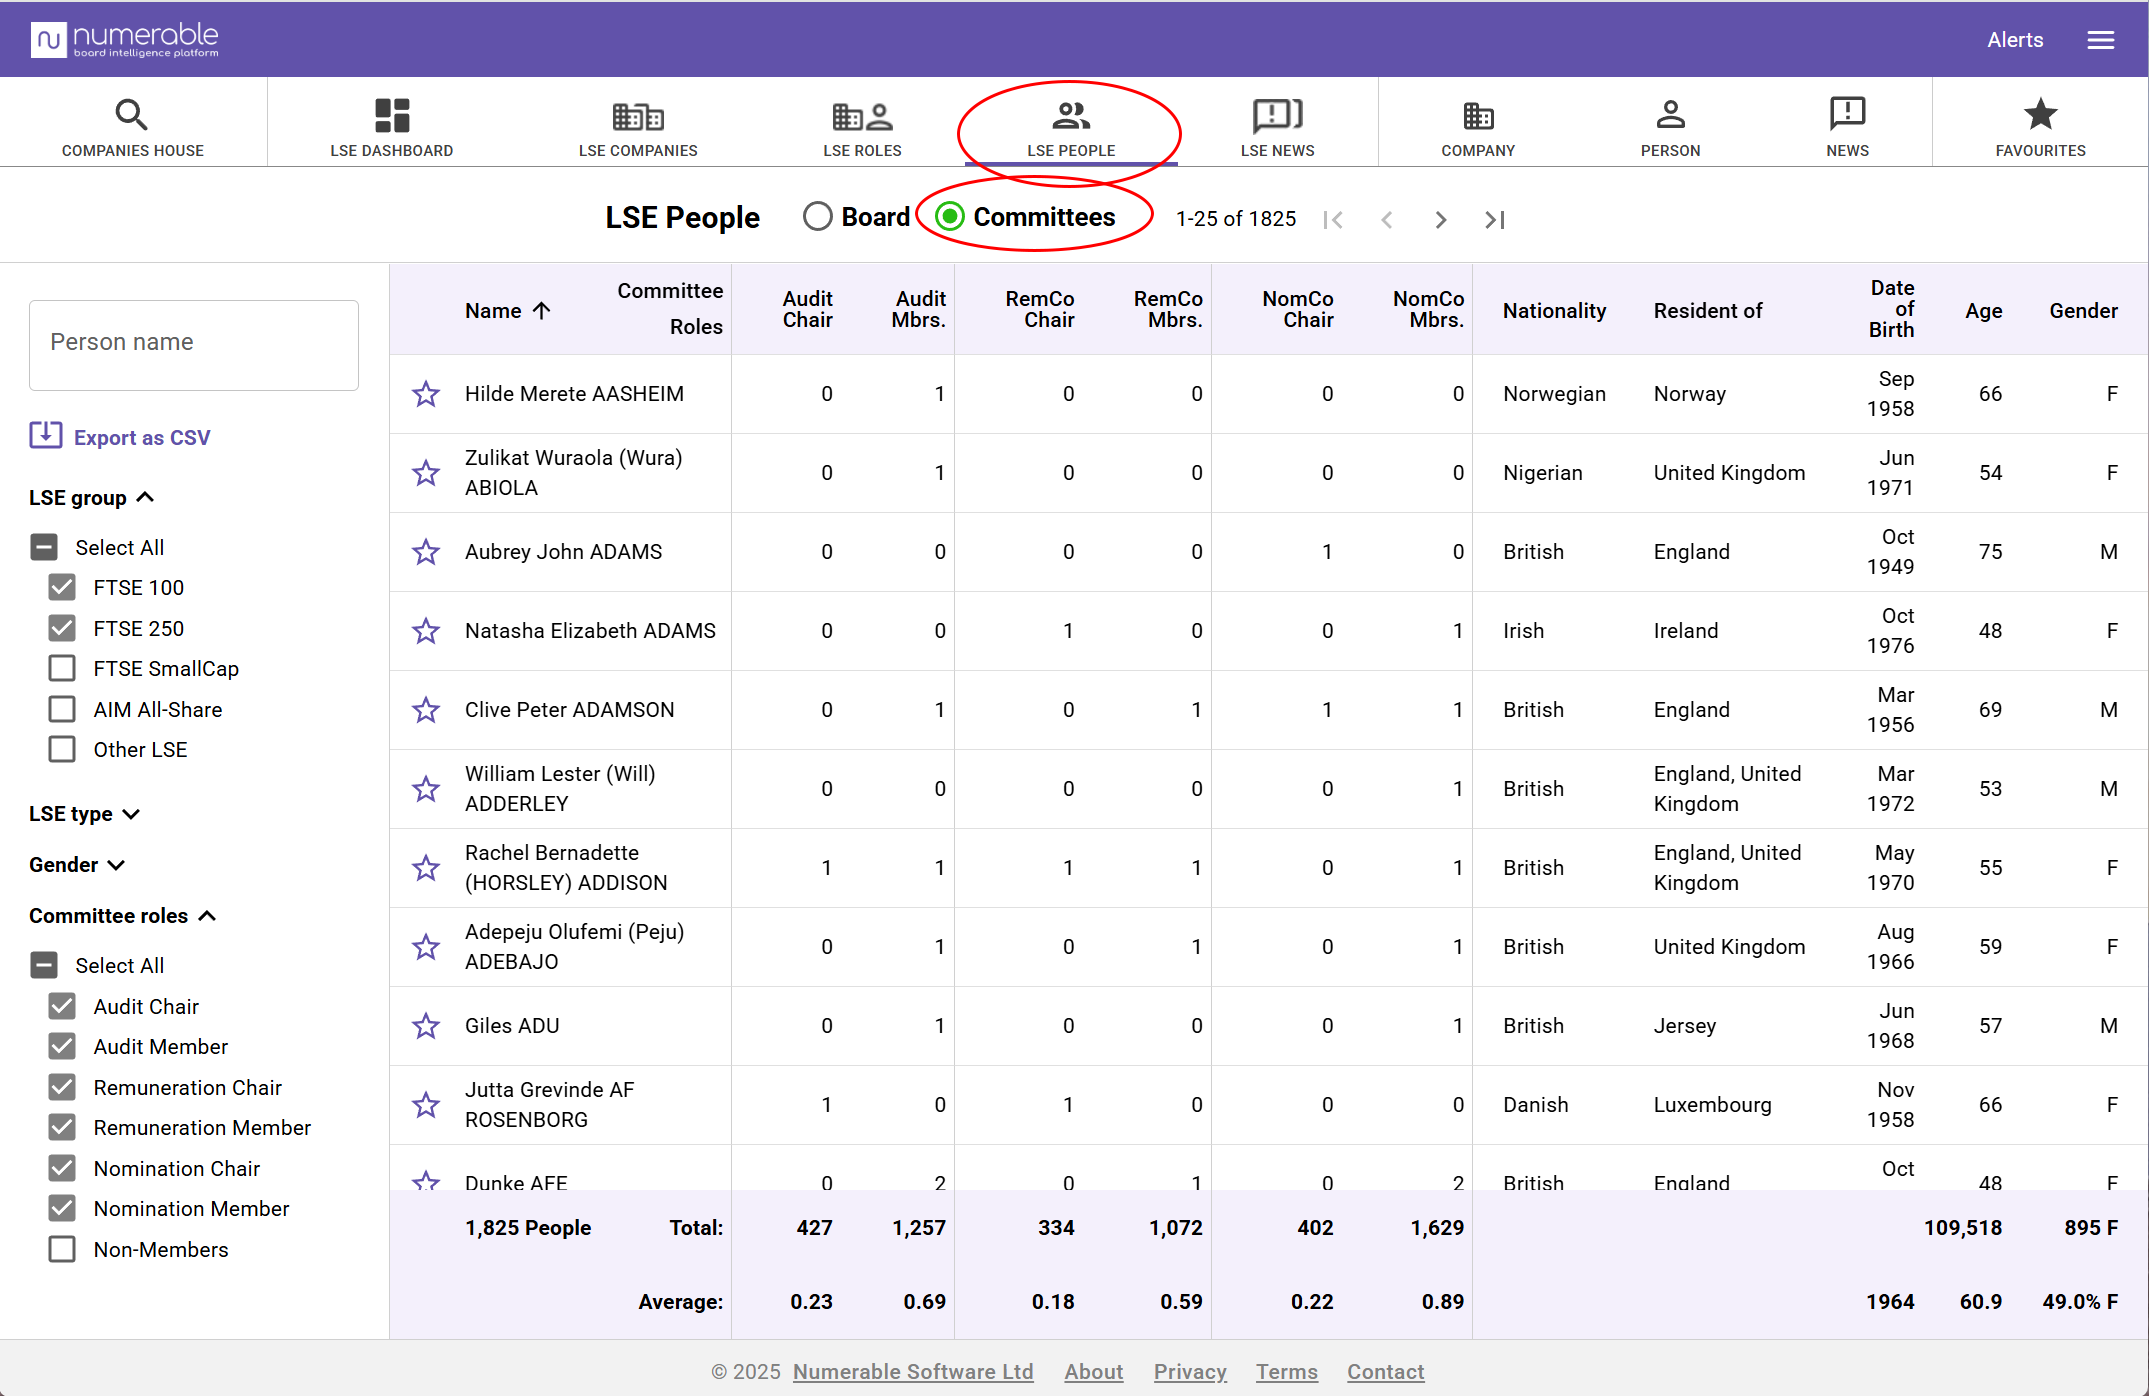Go to next page arrow

pyautogui.click(x=1440, y=219)
